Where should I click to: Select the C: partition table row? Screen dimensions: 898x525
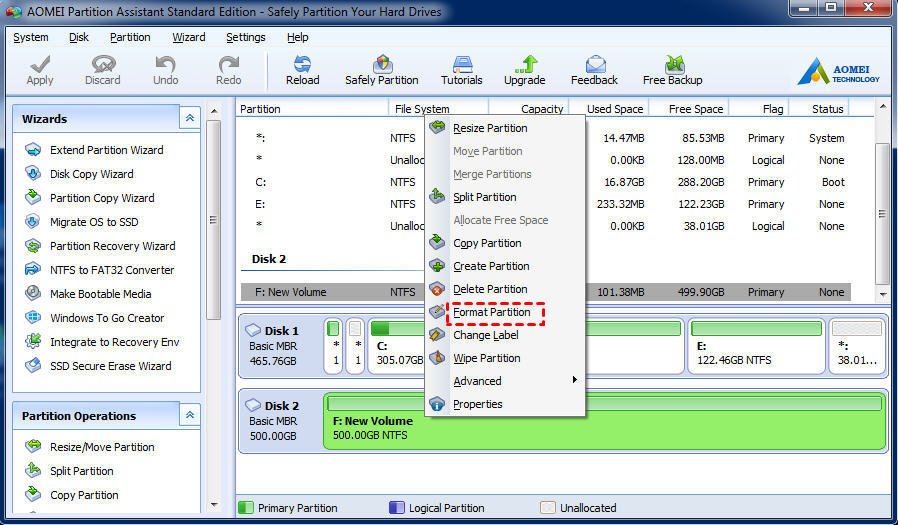[546, 182]
